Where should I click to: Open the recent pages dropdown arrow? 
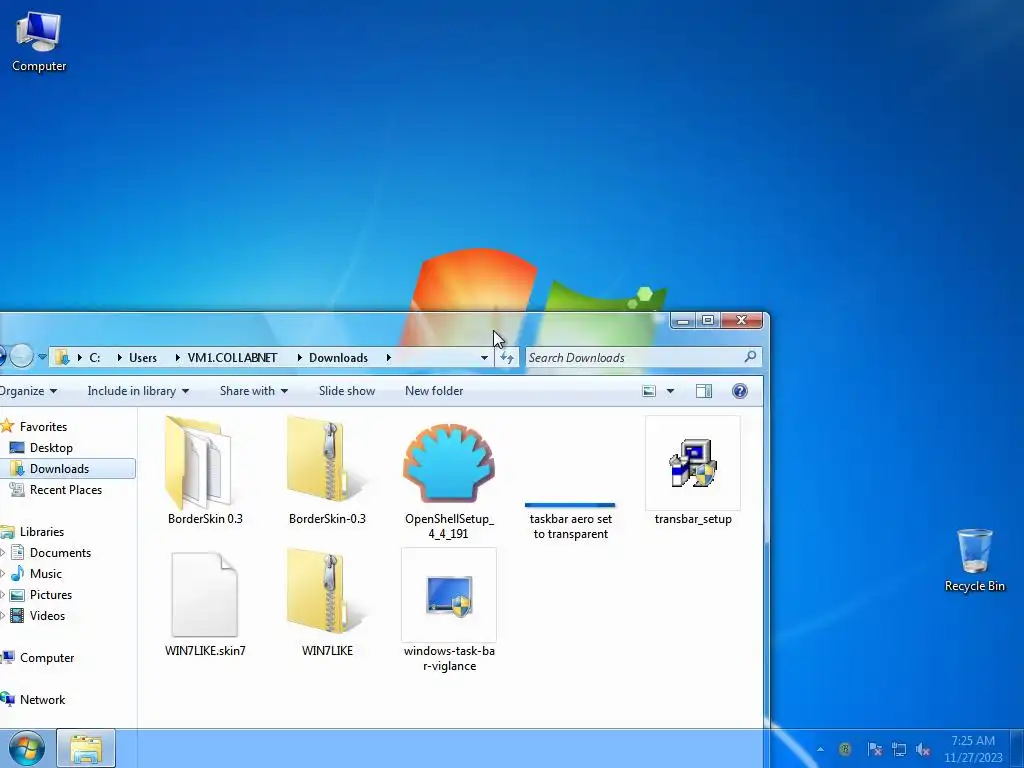(x=42, y=357)
